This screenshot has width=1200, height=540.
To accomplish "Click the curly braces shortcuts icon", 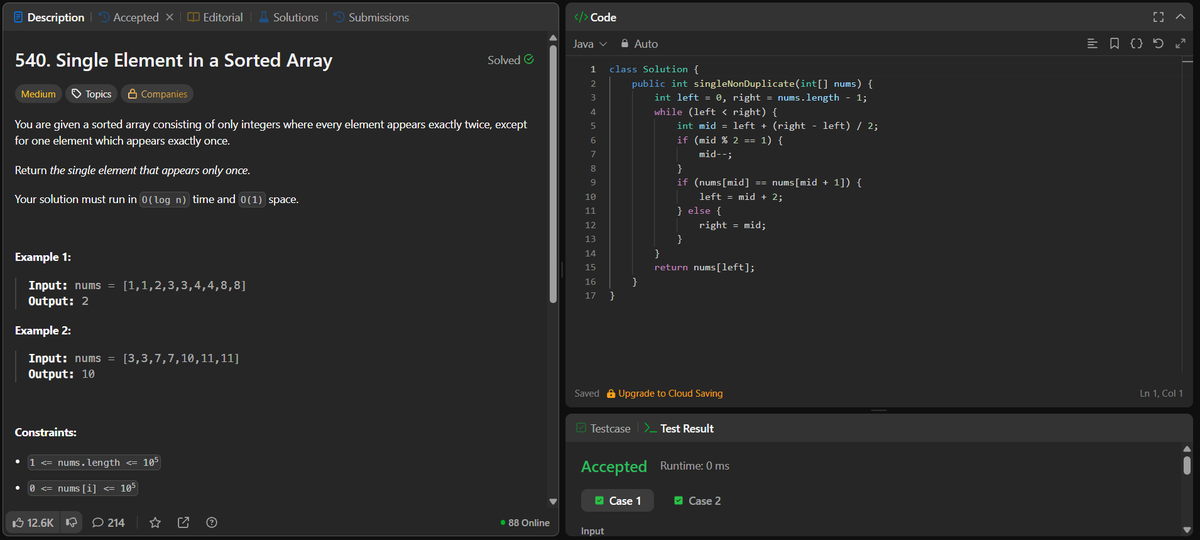I will click(1137, 44).
